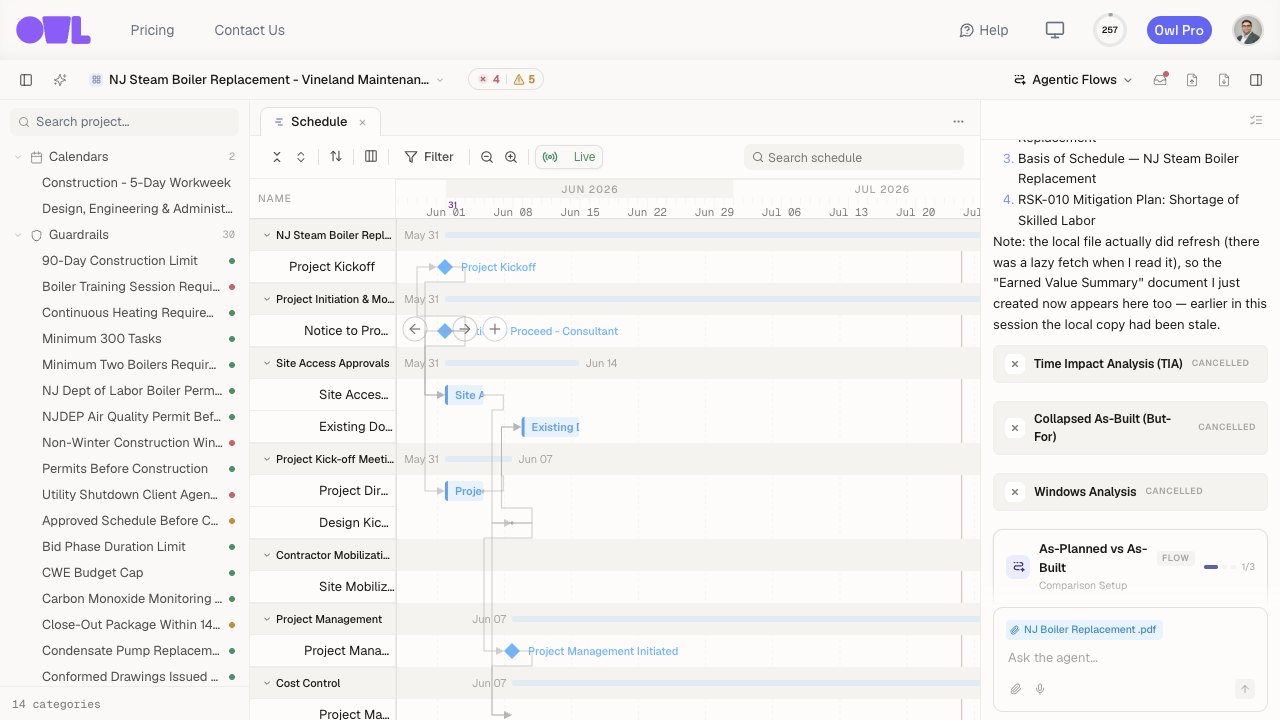
Task: Dismiss the Time Impact Analysis card
Action: click(x=1015, y=364)
